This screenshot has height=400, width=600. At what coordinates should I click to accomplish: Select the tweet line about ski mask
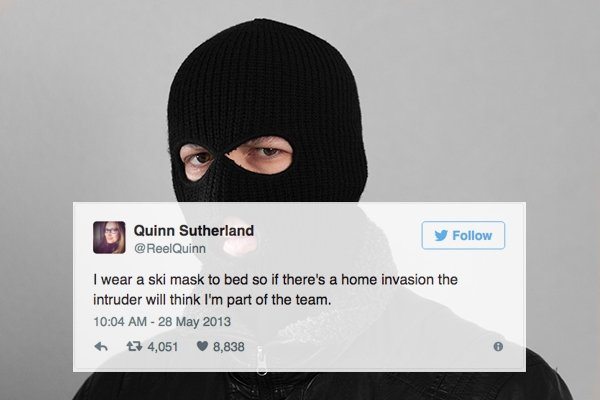tap(276, 279)
